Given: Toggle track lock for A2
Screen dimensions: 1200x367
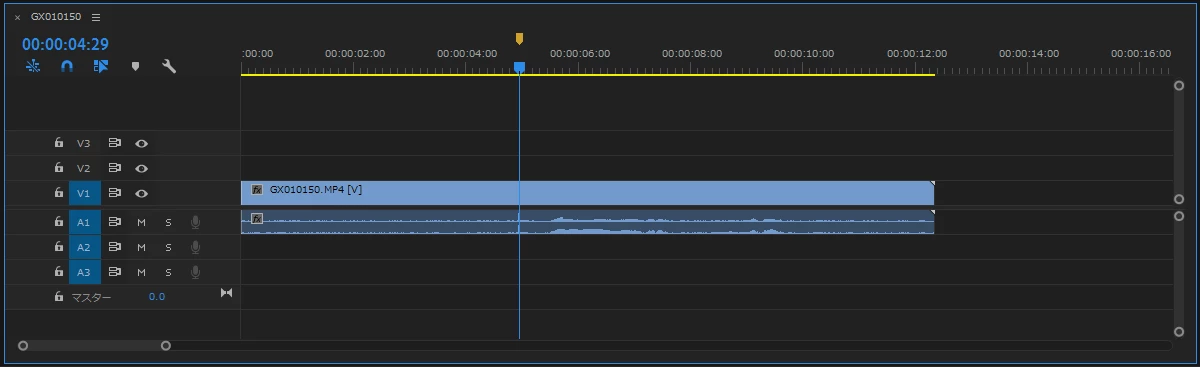Looking at the screenshot, I should tap(58, 246).
